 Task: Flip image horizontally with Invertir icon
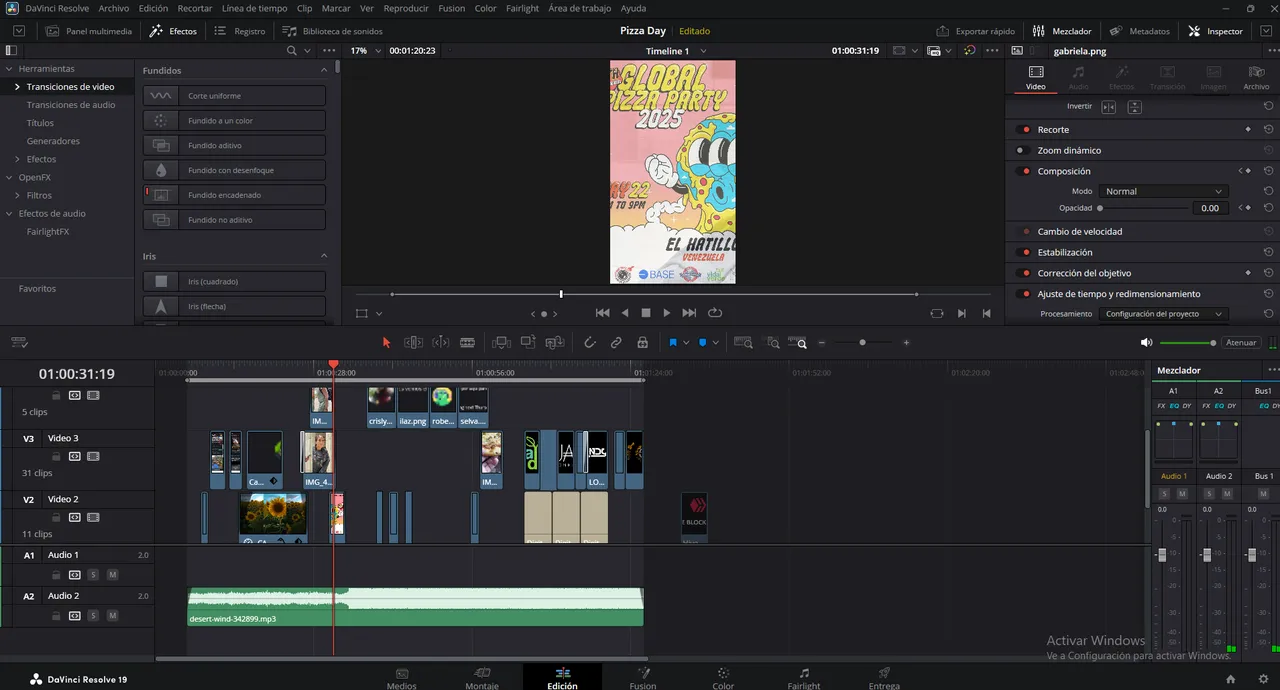pos(1108,106)
